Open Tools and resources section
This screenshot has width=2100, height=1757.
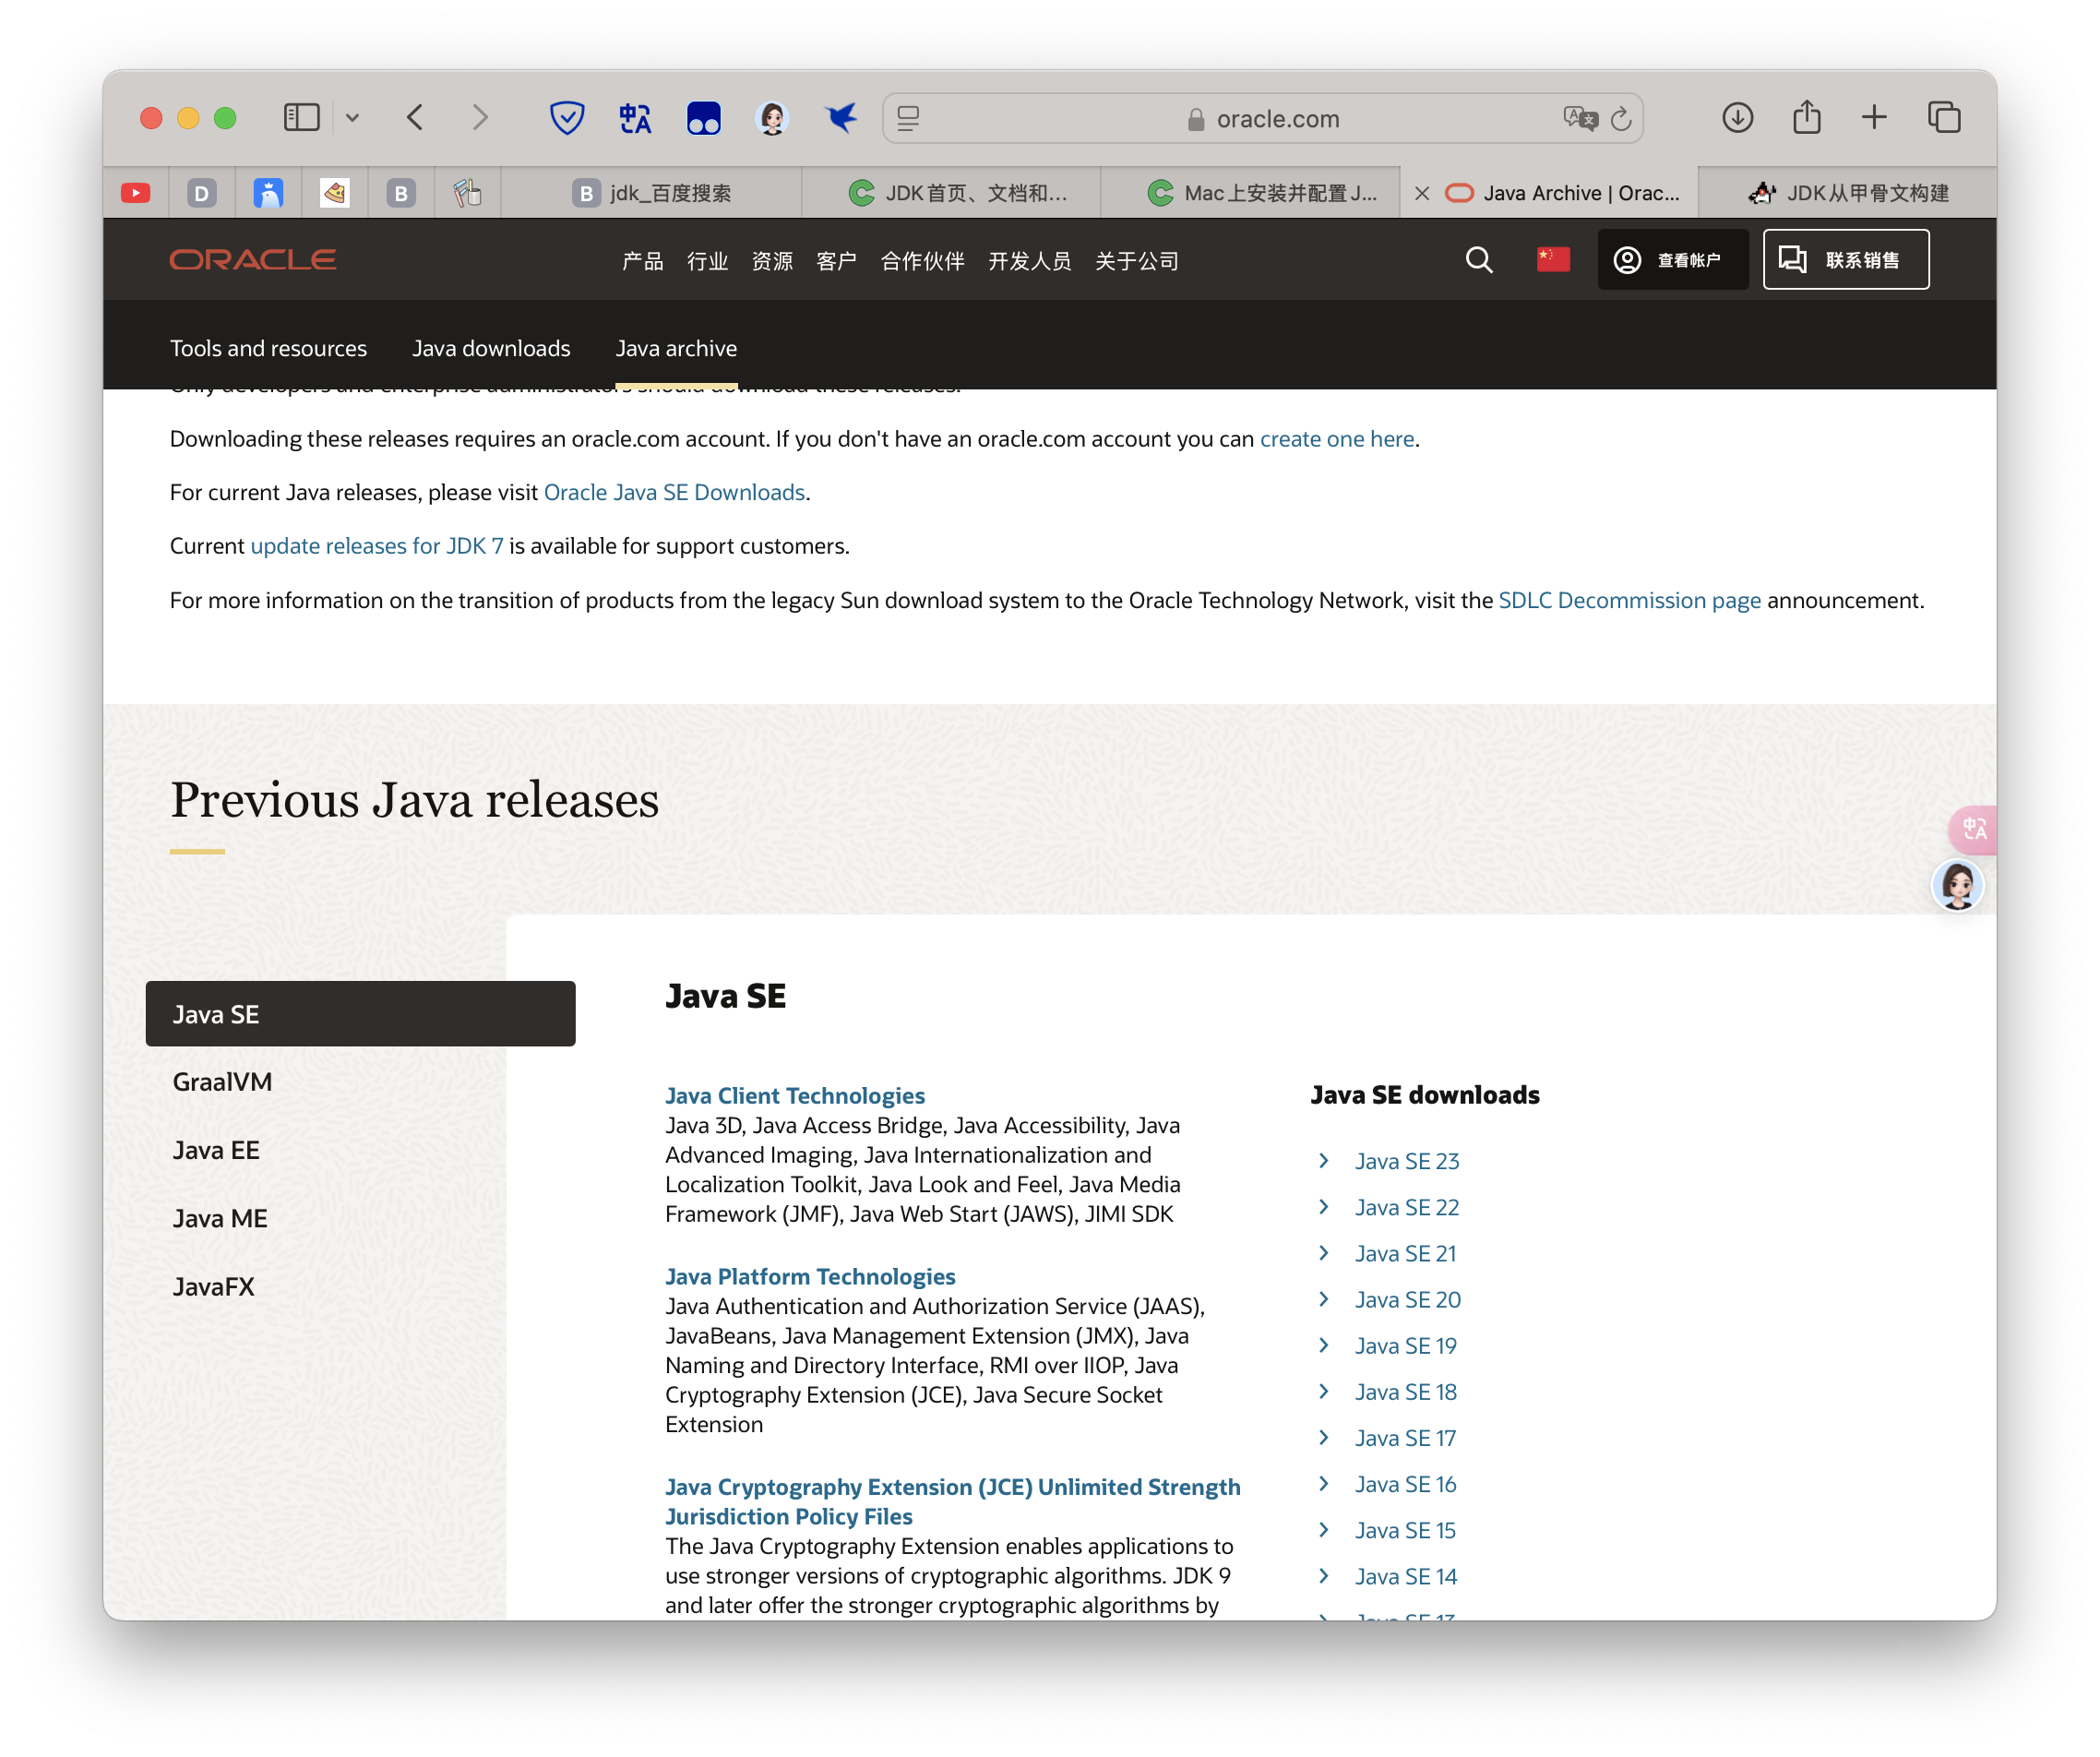coord(268,348)
